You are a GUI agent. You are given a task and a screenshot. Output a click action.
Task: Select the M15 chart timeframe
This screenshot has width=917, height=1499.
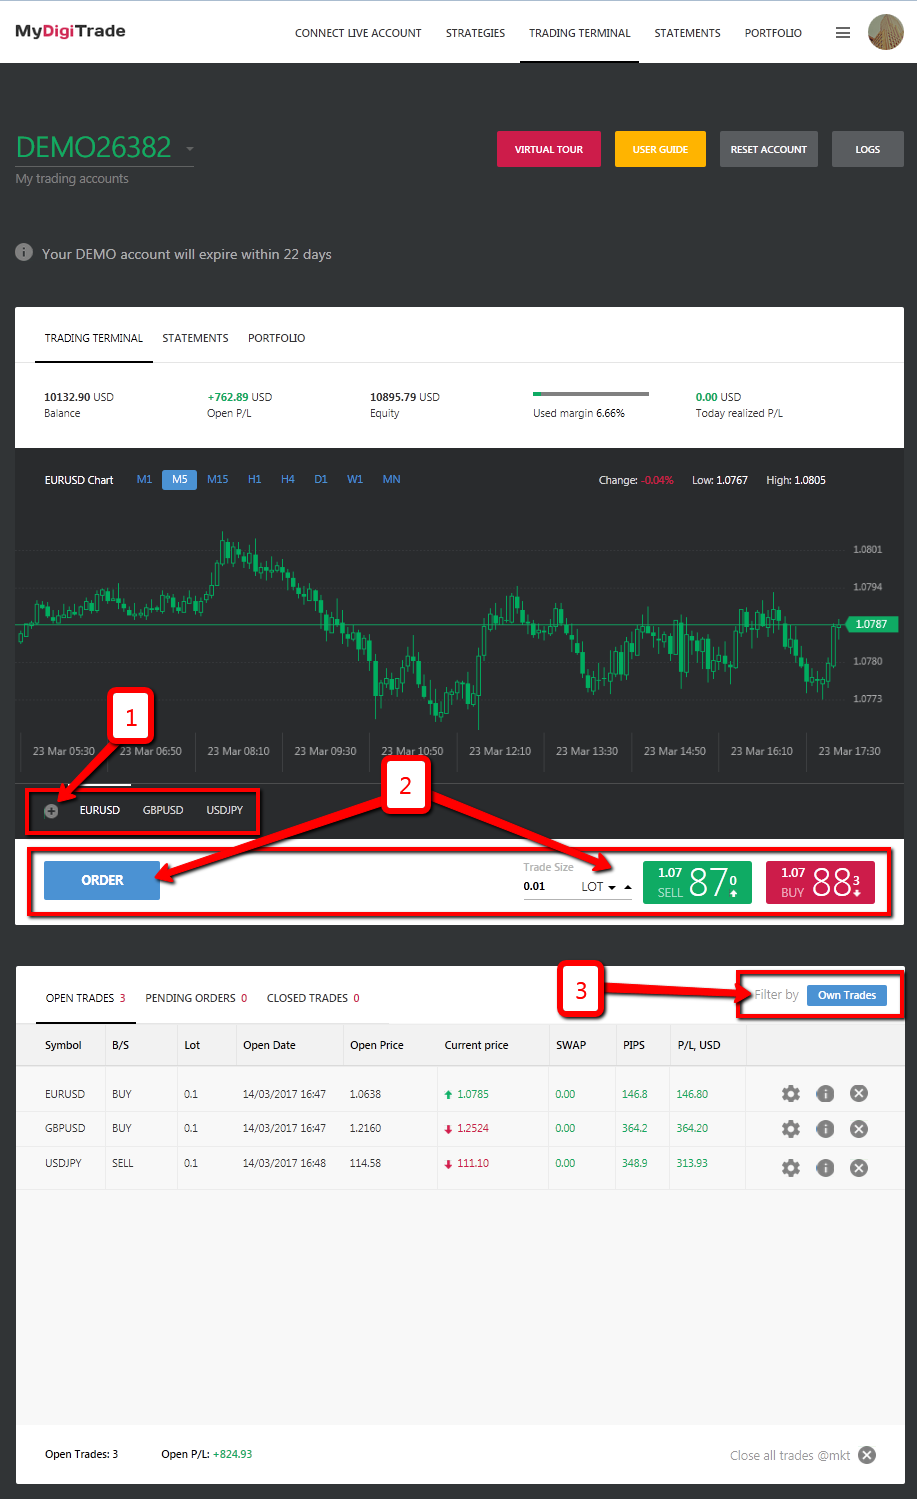(218, 480)
